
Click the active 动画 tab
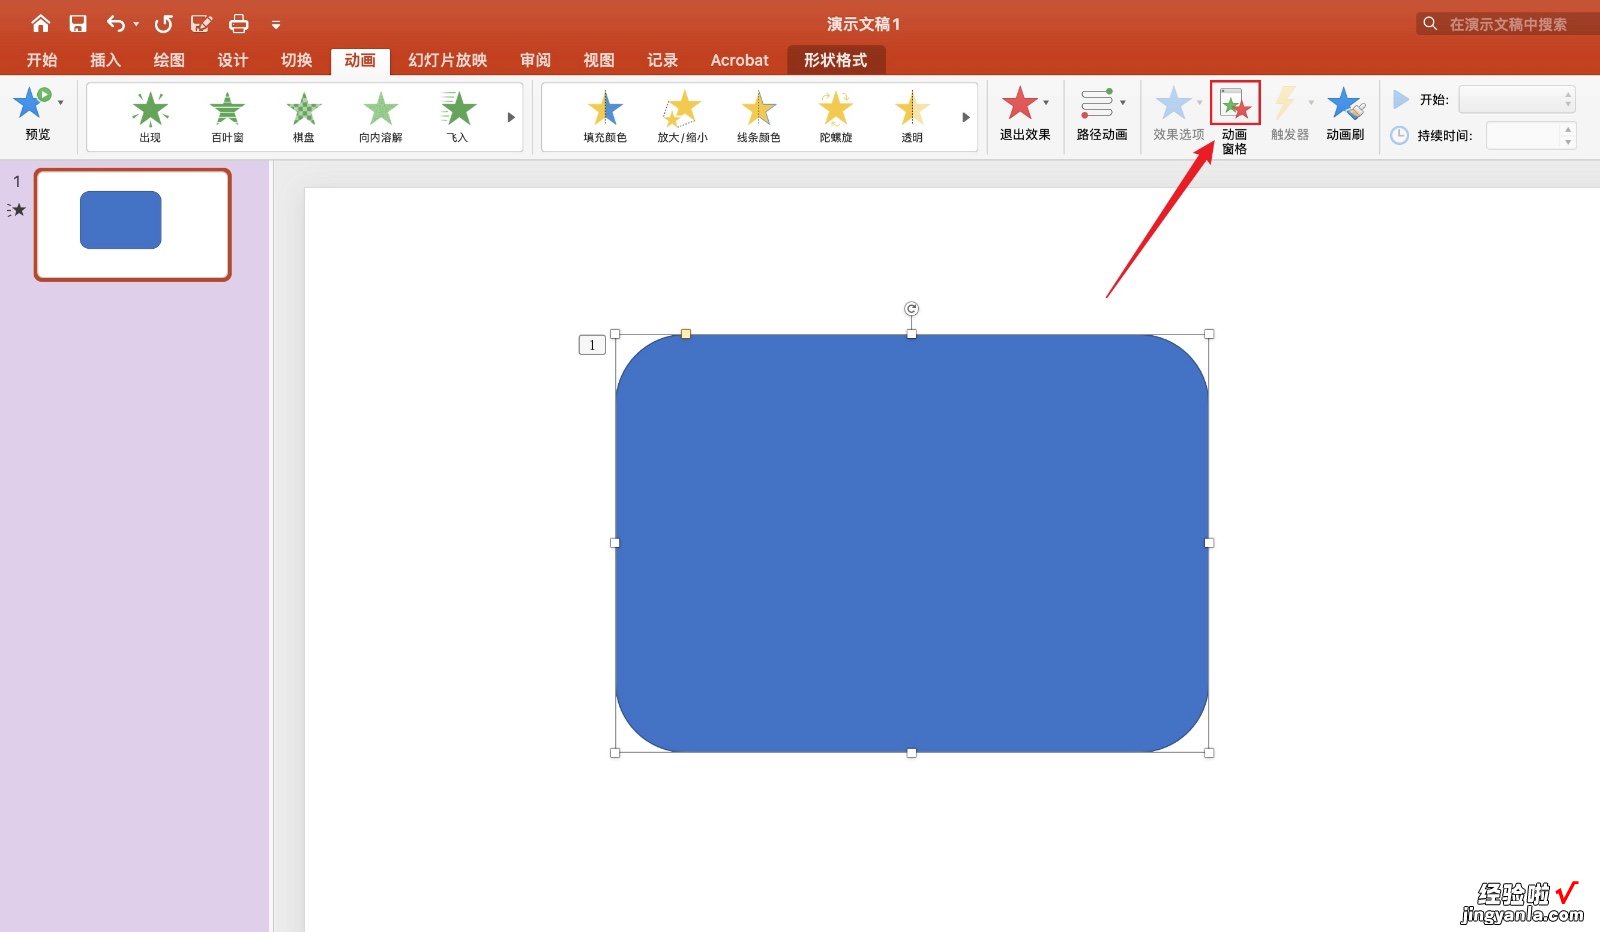(360, 60)
